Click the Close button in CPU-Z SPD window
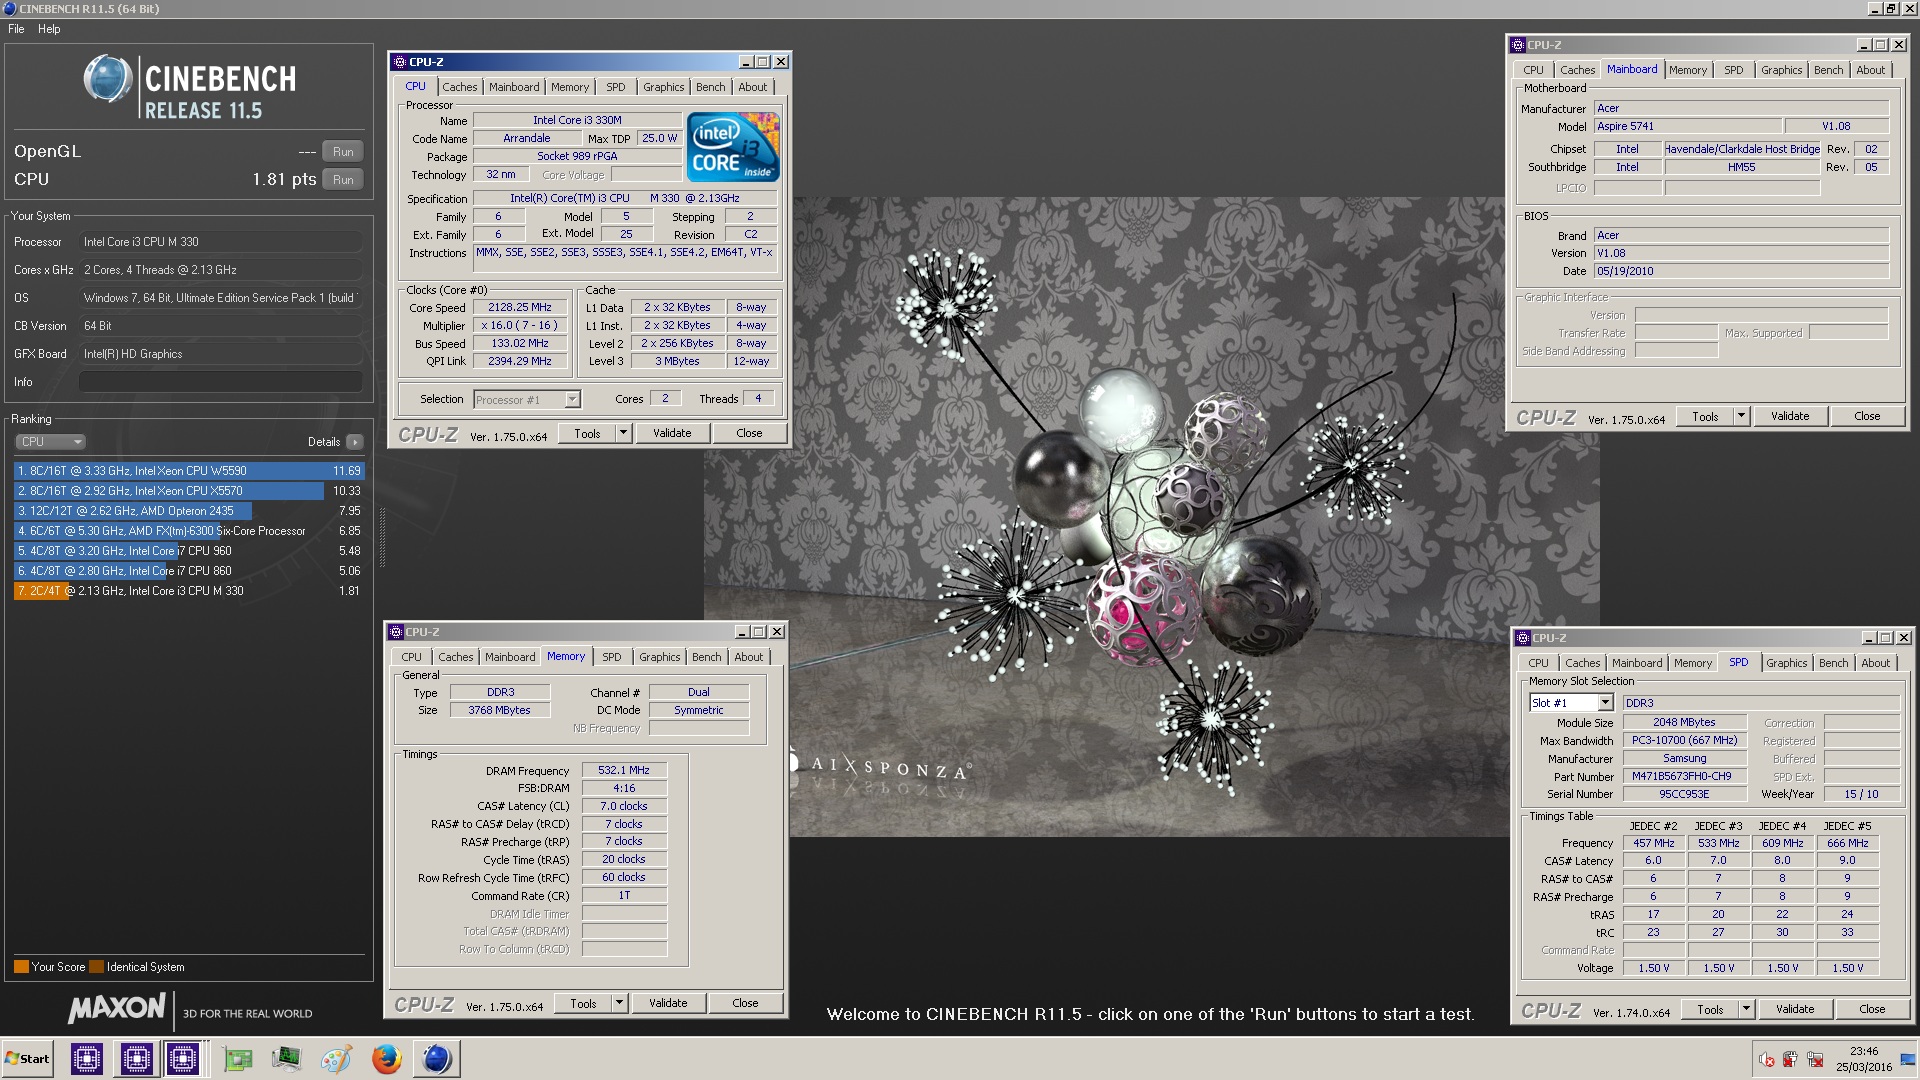Image resolution: width=1920 pixels, height=1080 pixels. point(1872,1009)
